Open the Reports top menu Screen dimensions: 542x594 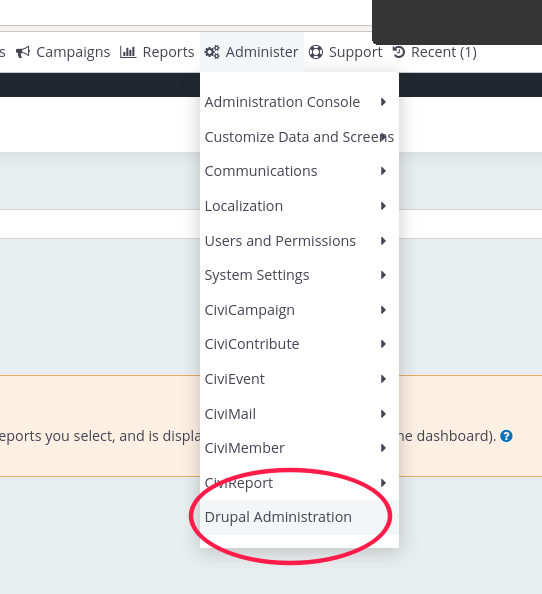point(157,52)
